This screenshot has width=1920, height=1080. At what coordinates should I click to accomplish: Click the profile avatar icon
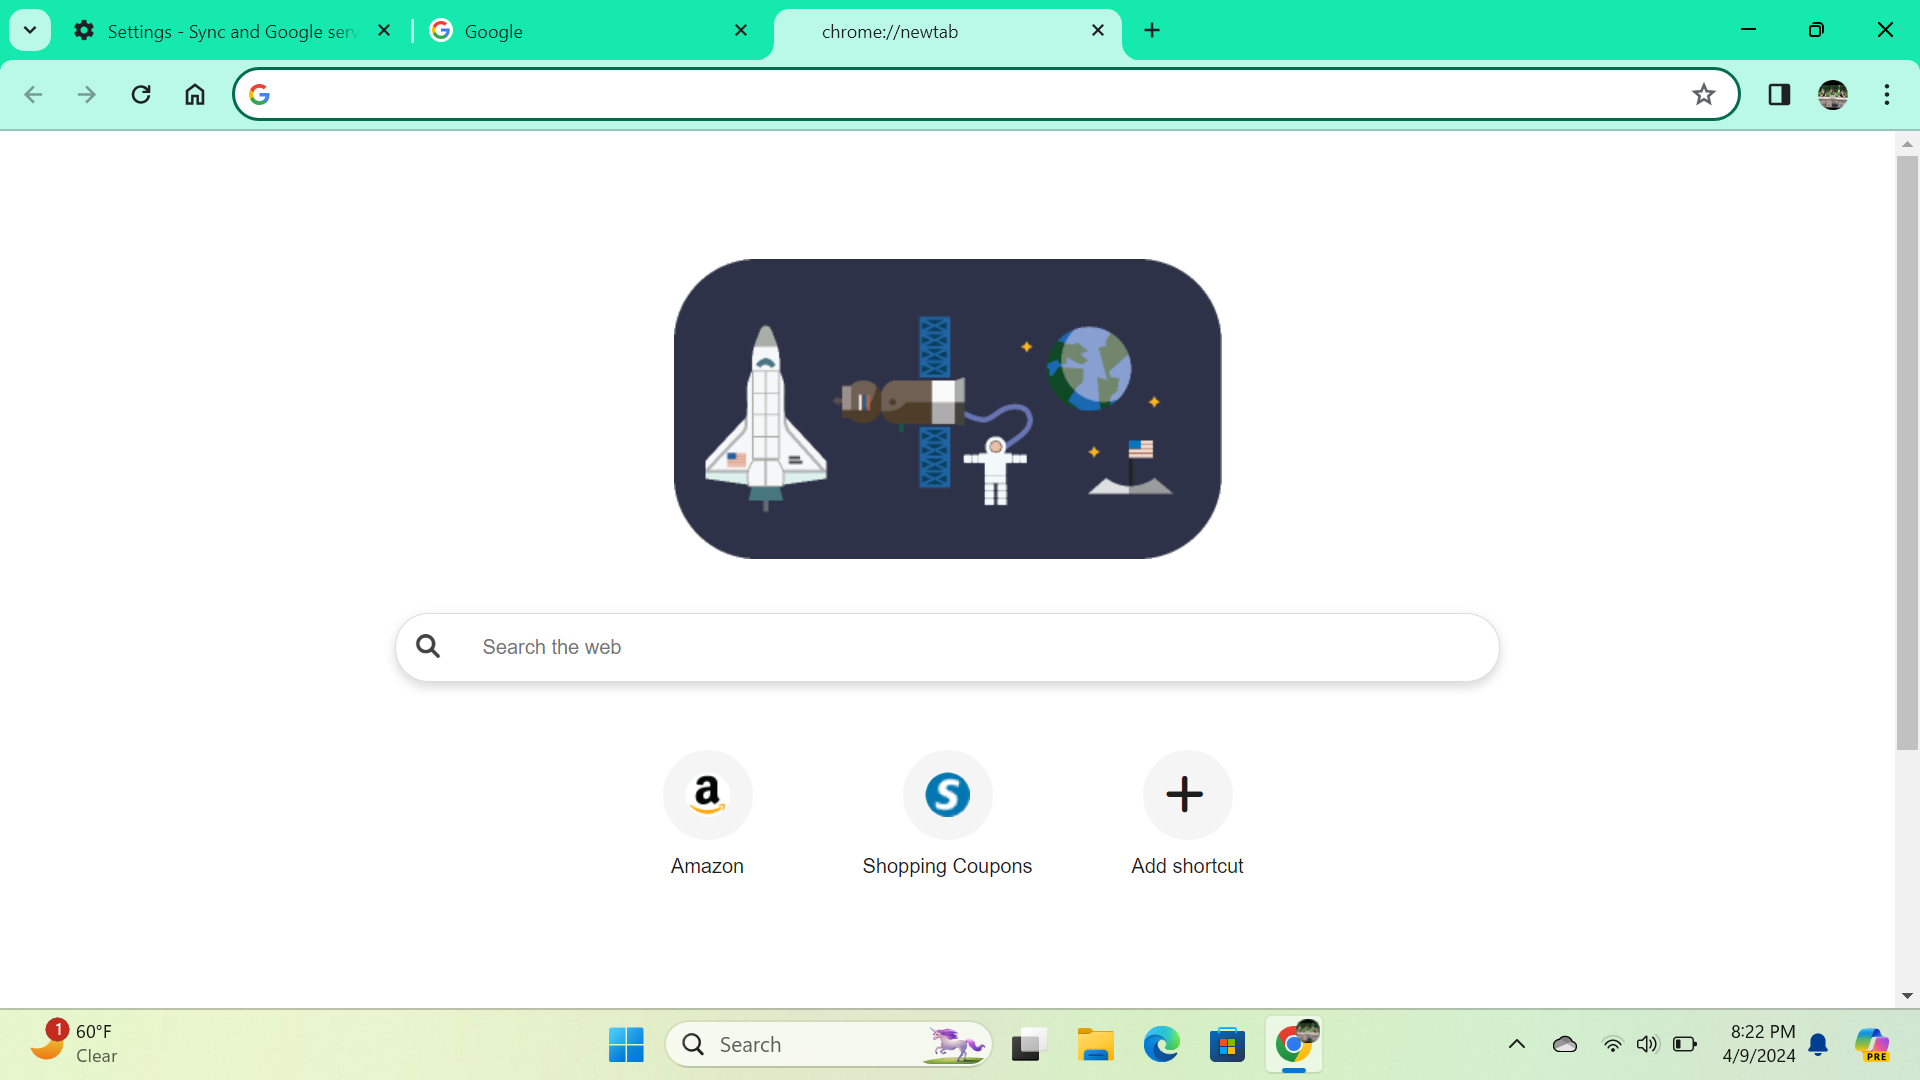pos(1832,94)
